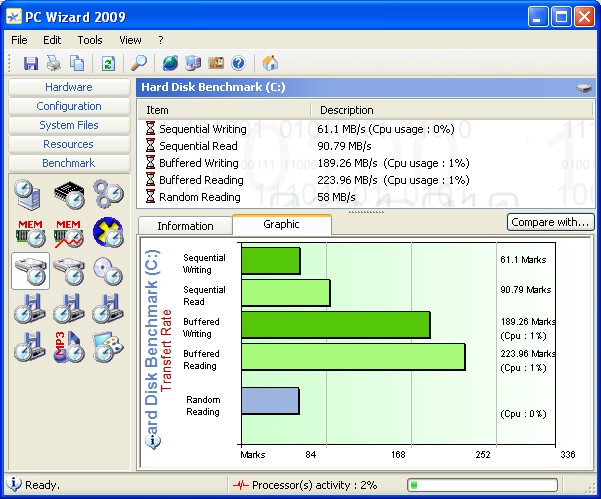Open search with the magnifying glass icon
The height and width of the screenshot is (499, 601).
(139, 63)
